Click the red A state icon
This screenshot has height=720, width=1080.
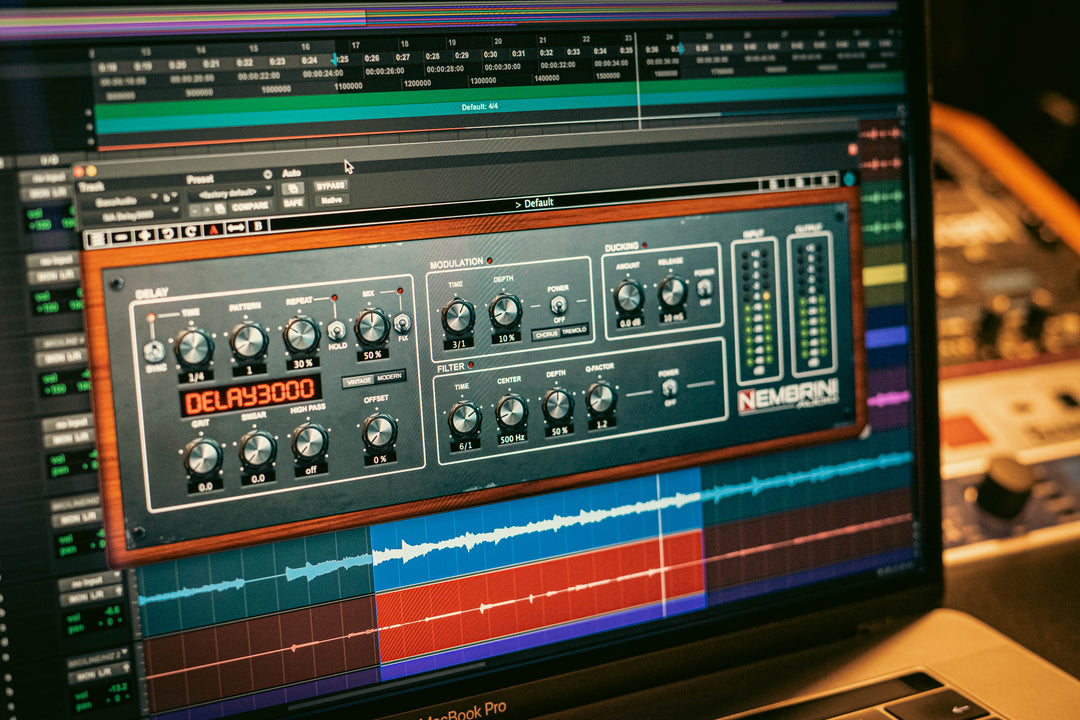pos(212,230)
